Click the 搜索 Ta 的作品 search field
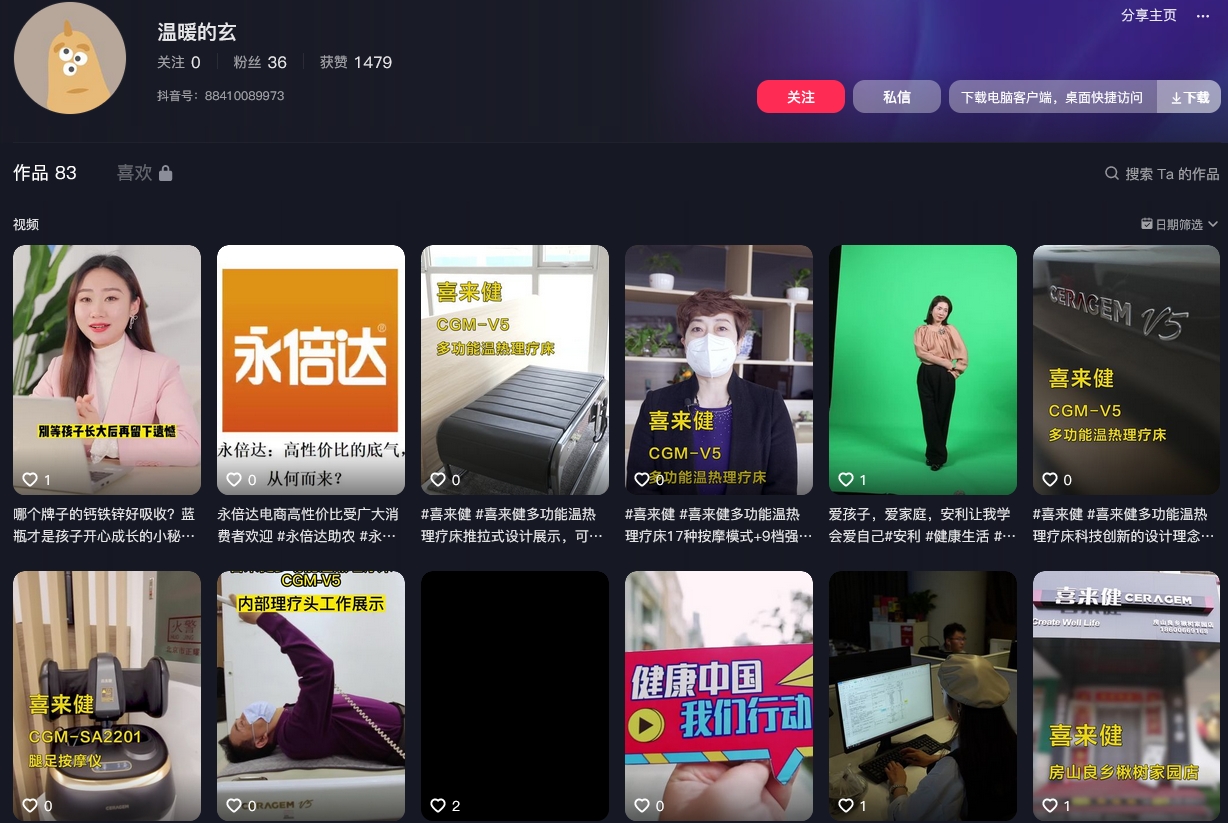 [1162, 174]
